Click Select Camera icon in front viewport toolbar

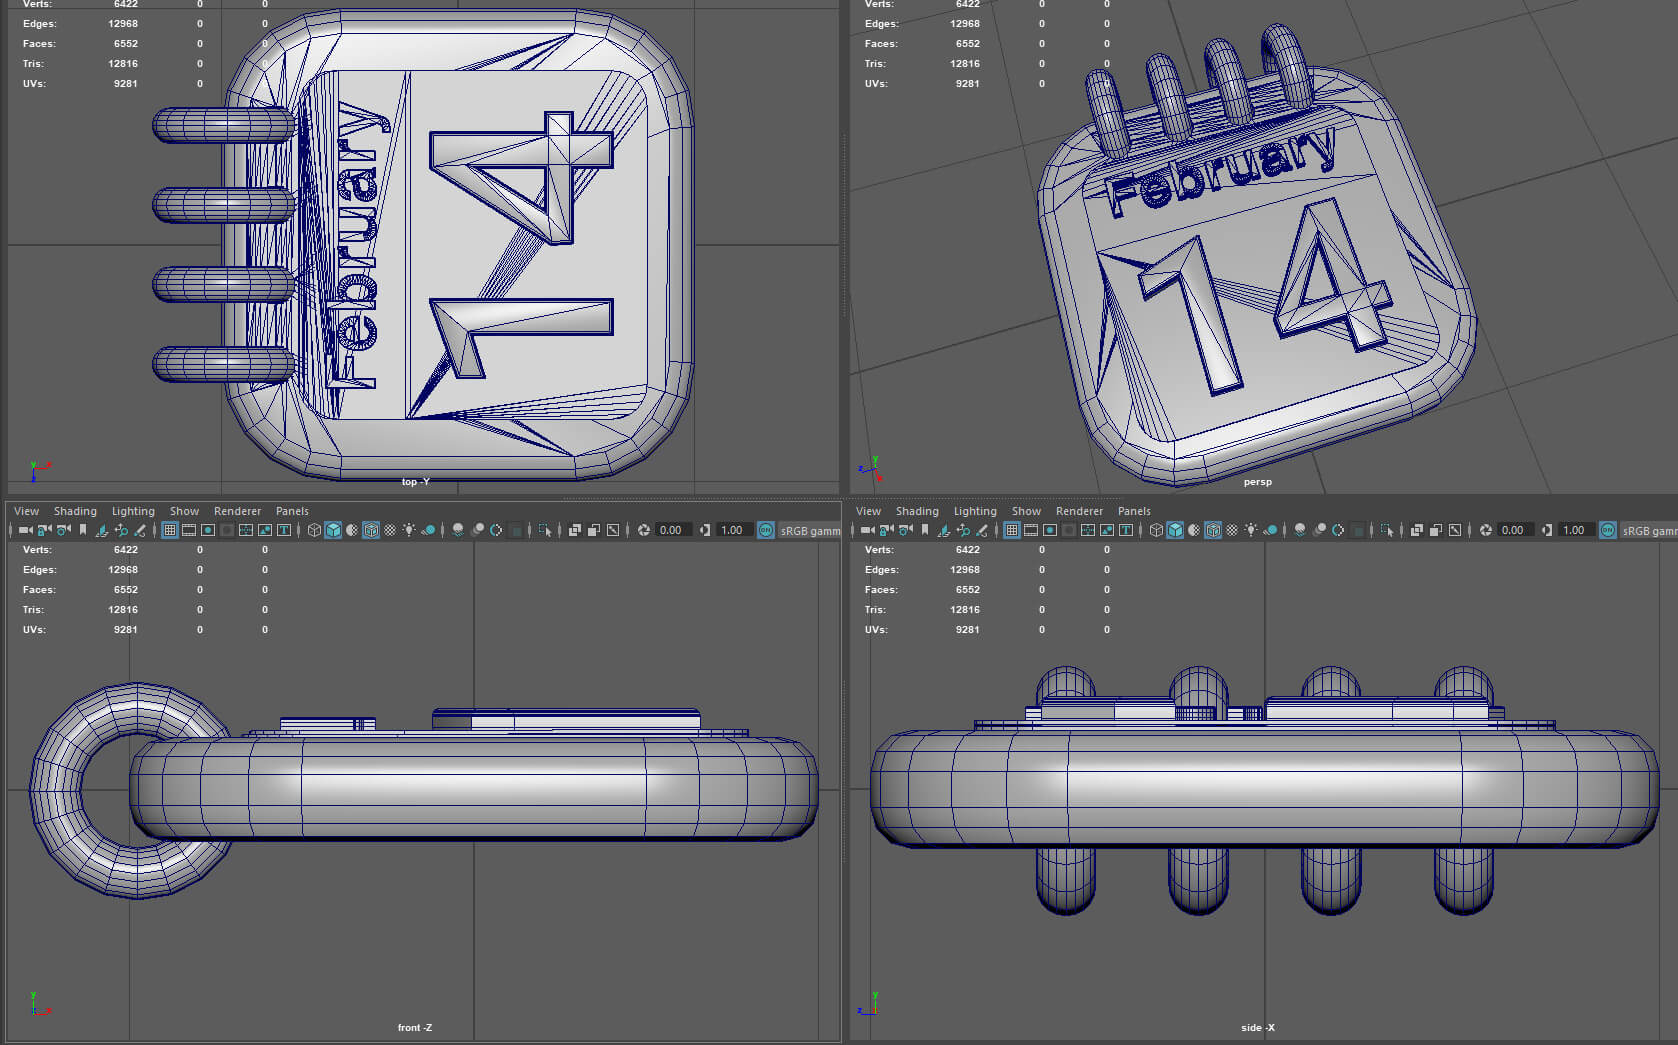pyautogui.click(x=25, y=530)
